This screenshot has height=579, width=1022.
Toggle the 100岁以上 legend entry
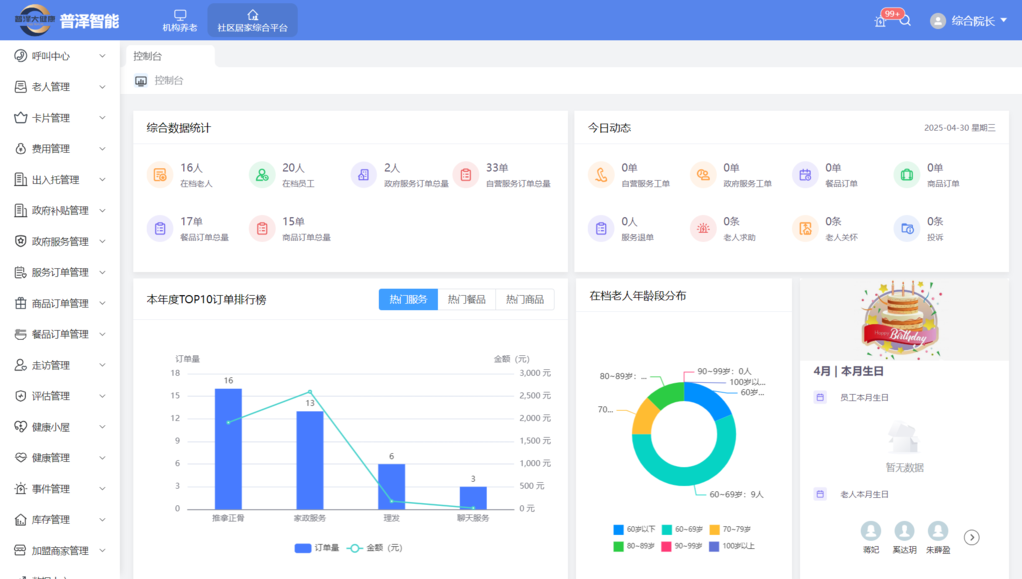(x=732, y=546)
